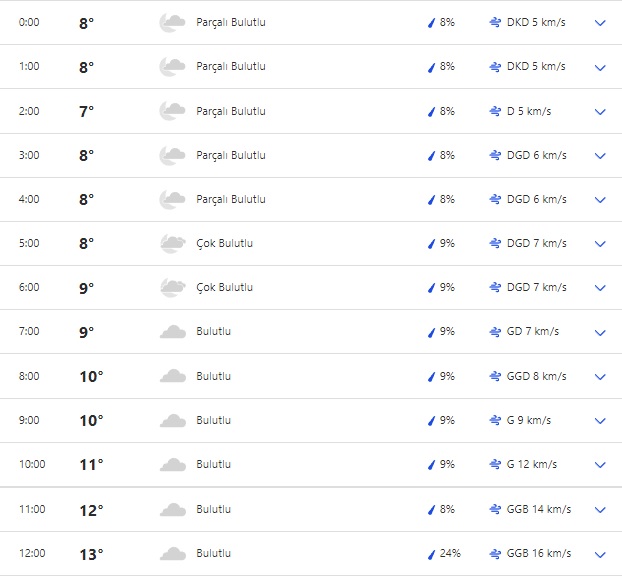Click the cloud icon in 10:00 row
Screen dimensions: 622x576
tap(172, 465)
